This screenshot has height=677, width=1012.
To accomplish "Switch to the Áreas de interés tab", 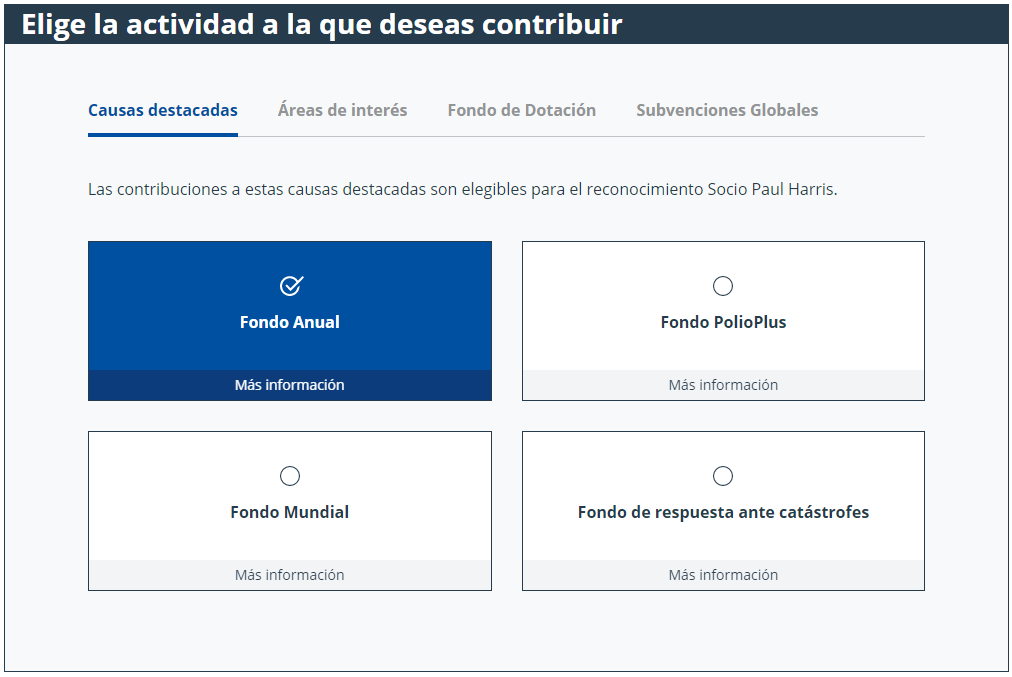I will tap(342, 110).
